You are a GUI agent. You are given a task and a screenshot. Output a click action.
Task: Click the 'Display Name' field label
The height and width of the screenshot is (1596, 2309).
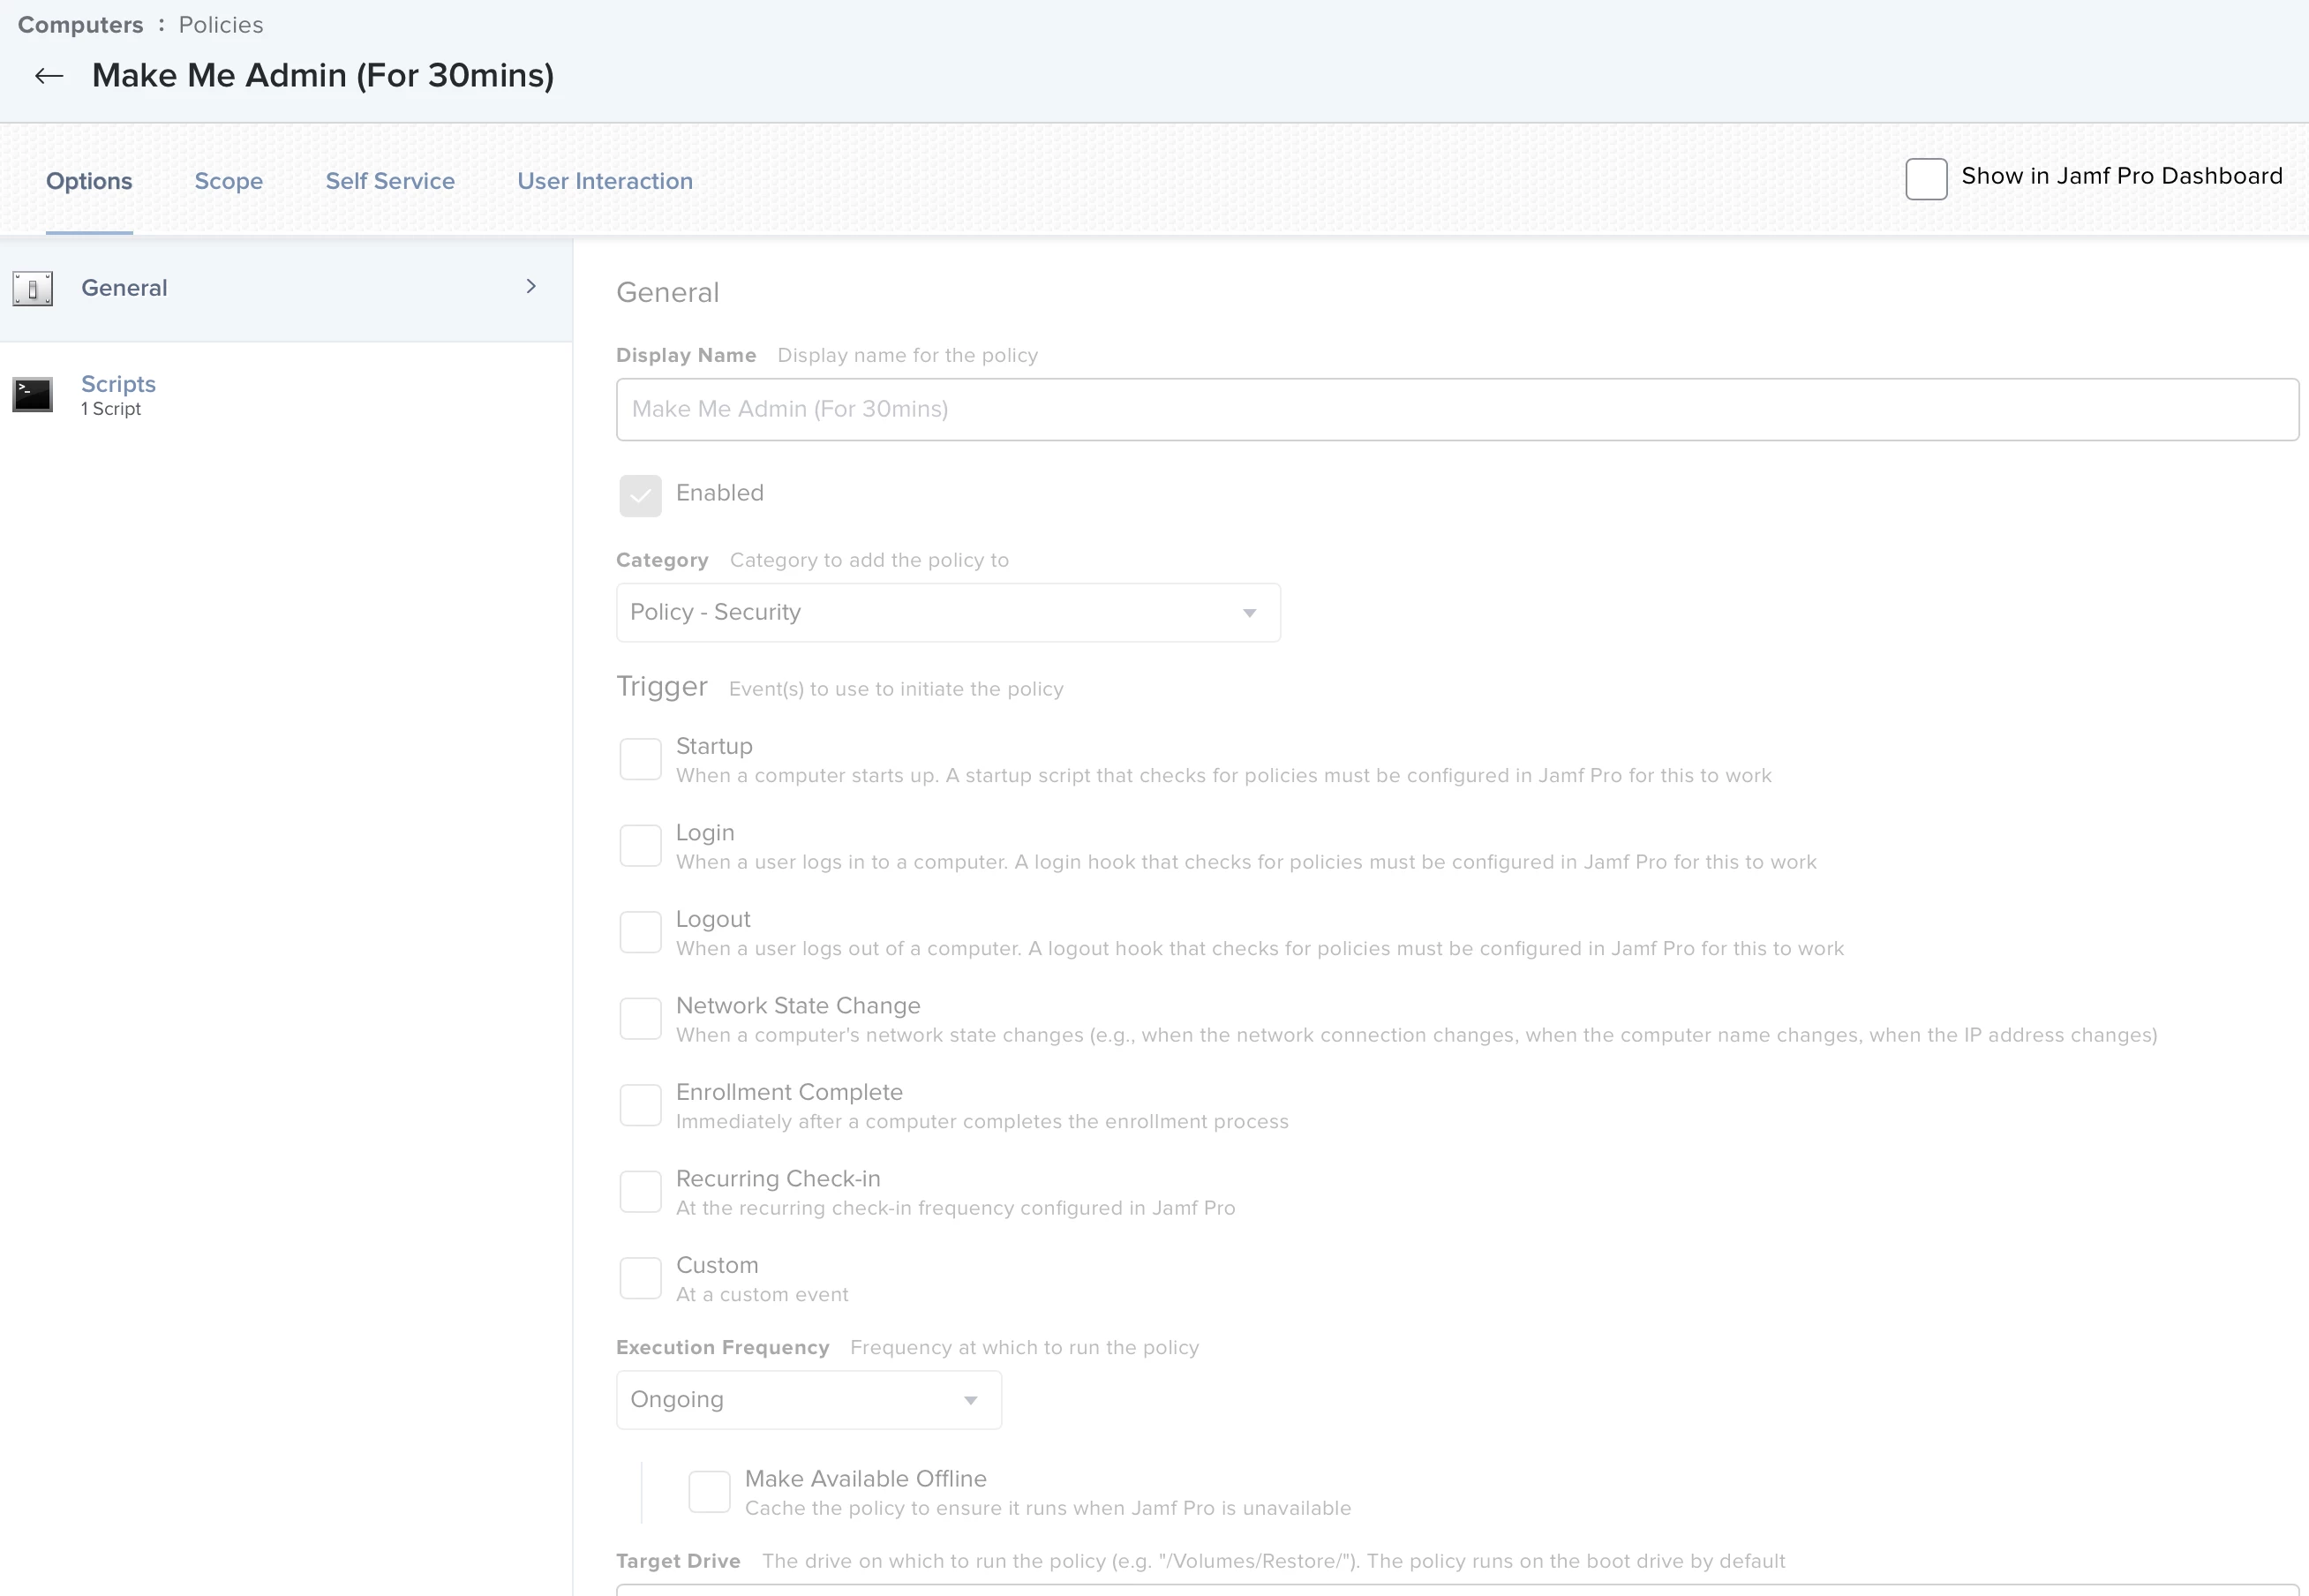(x=686, y=355)
